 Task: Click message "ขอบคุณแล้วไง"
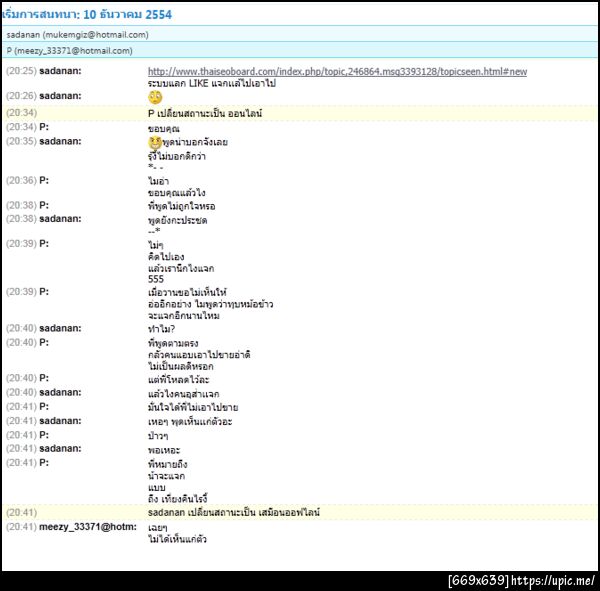(176, 193)
